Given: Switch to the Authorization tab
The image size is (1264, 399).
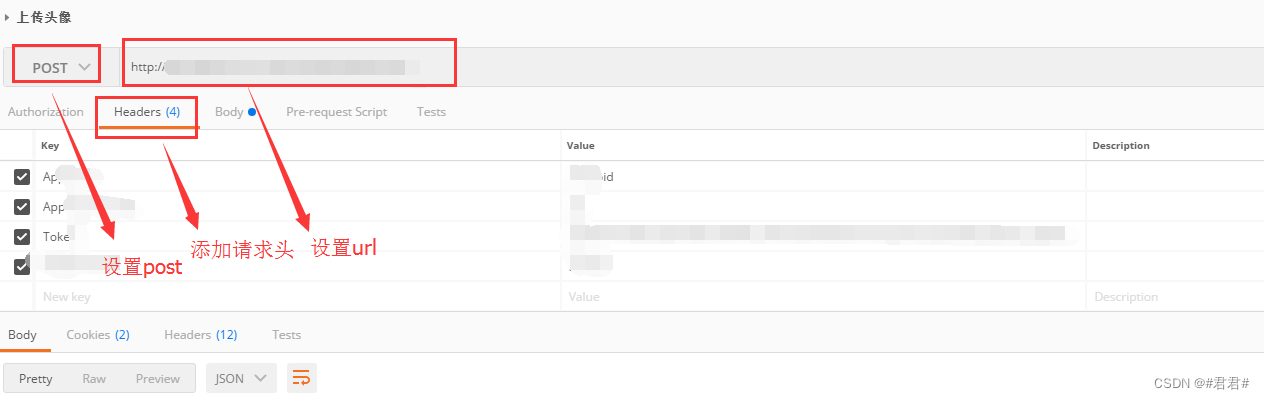Looking at the screenshot, I should [x=46, y=112].
